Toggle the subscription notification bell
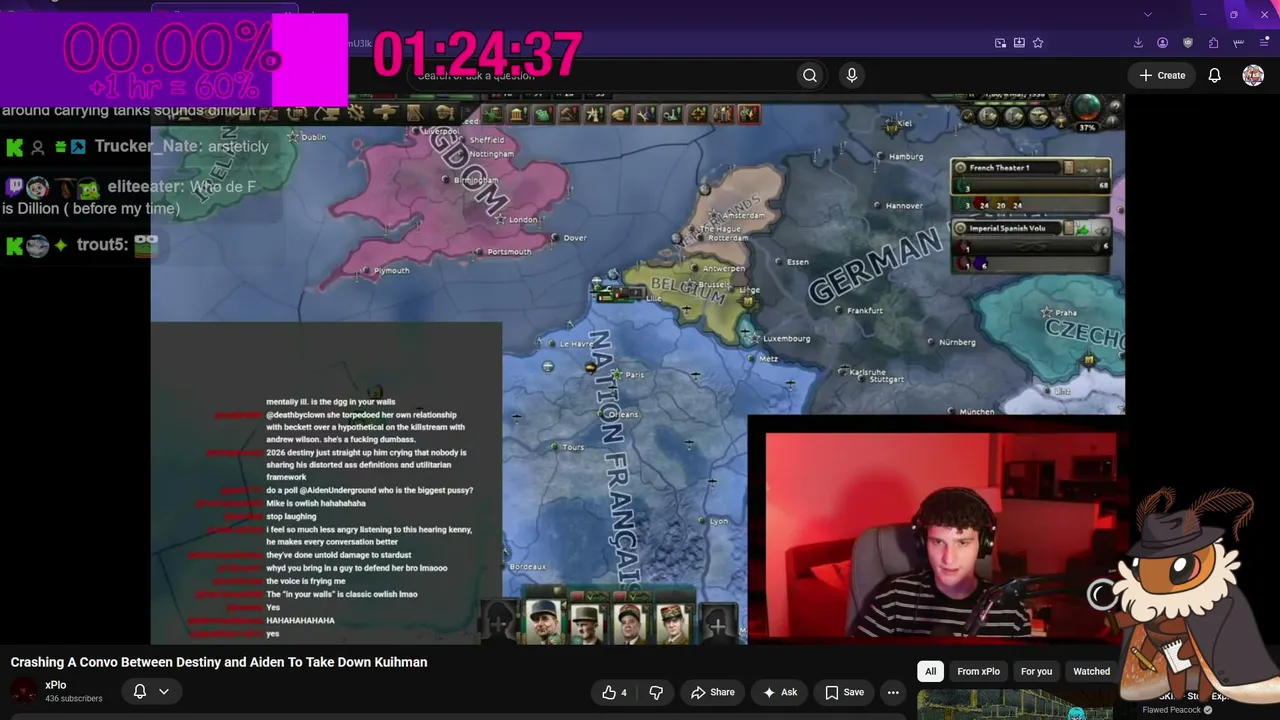The width and height of the screenshot is (1280, 720). 140,691
